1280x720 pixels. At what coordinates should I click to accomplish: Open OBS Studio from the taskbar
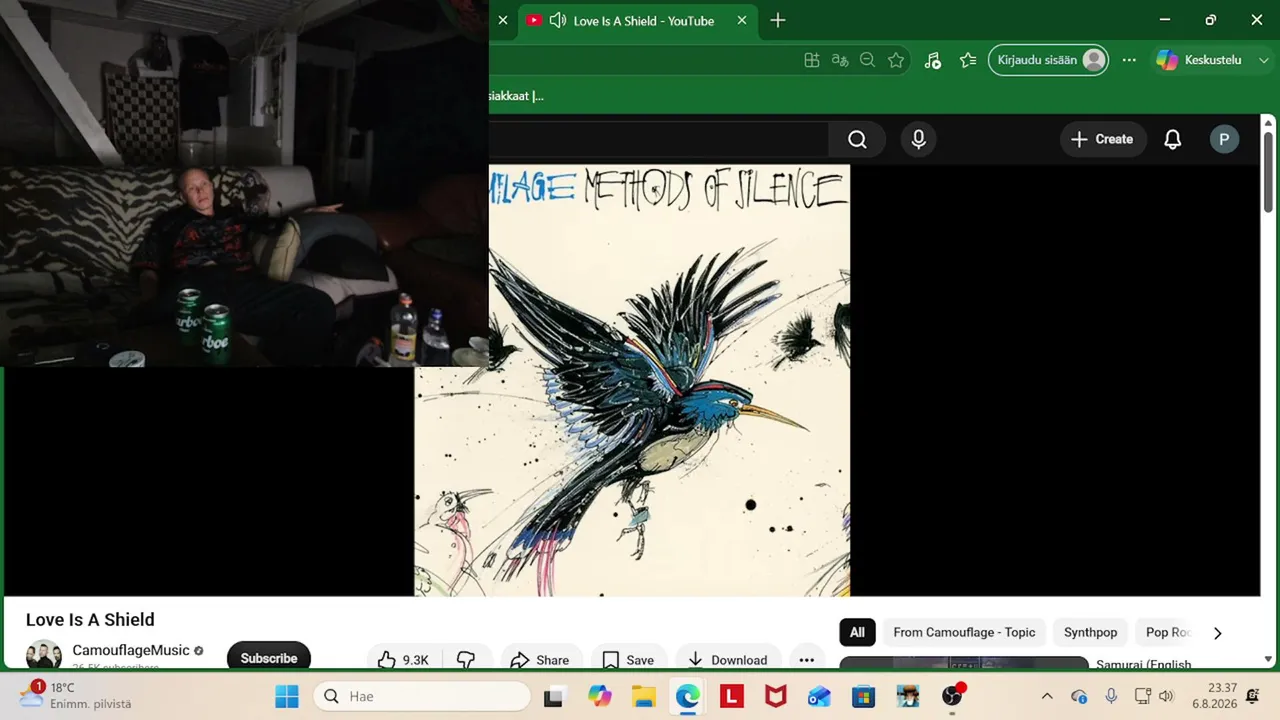952,696
